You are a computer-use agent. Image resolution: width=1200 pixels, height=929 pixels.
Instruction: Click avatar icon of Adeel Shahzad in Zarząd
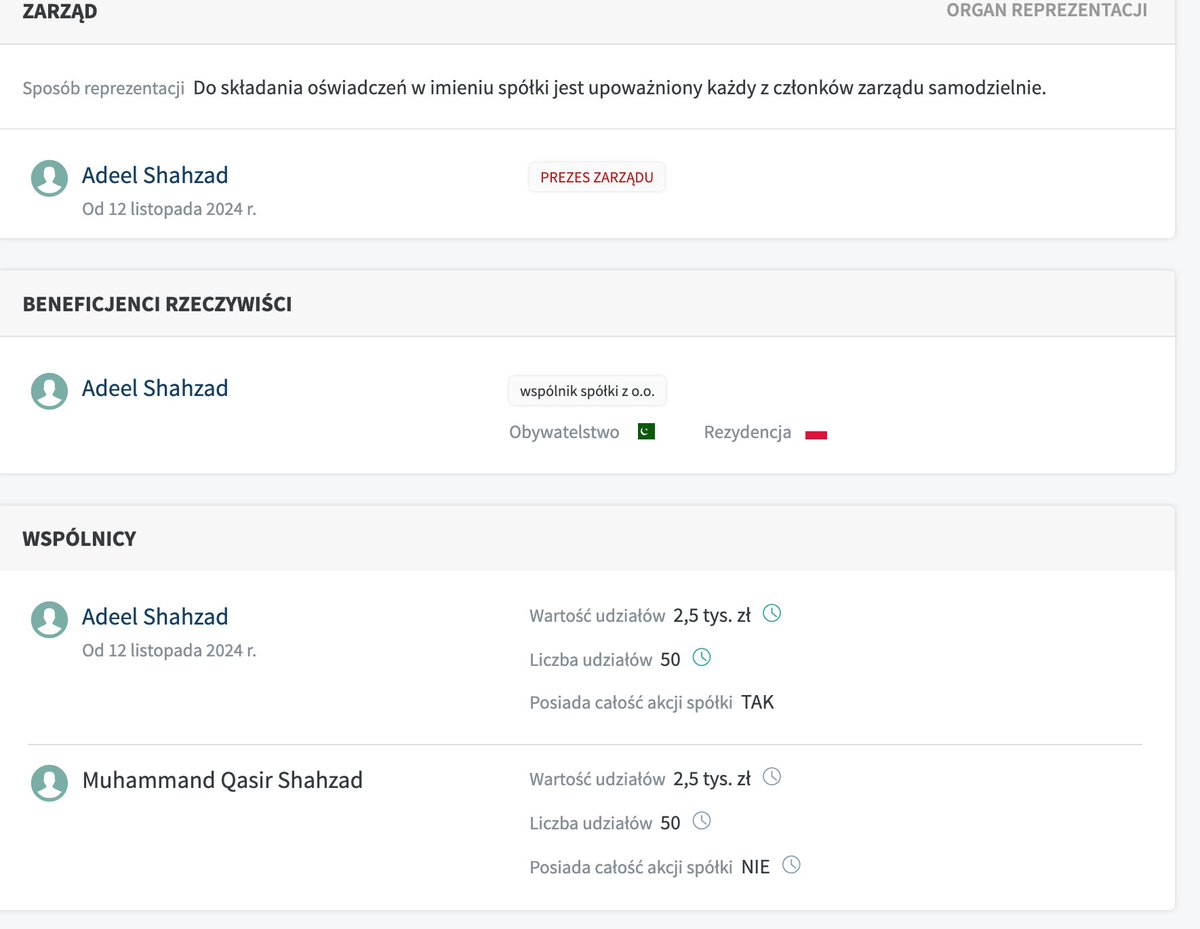50,178
